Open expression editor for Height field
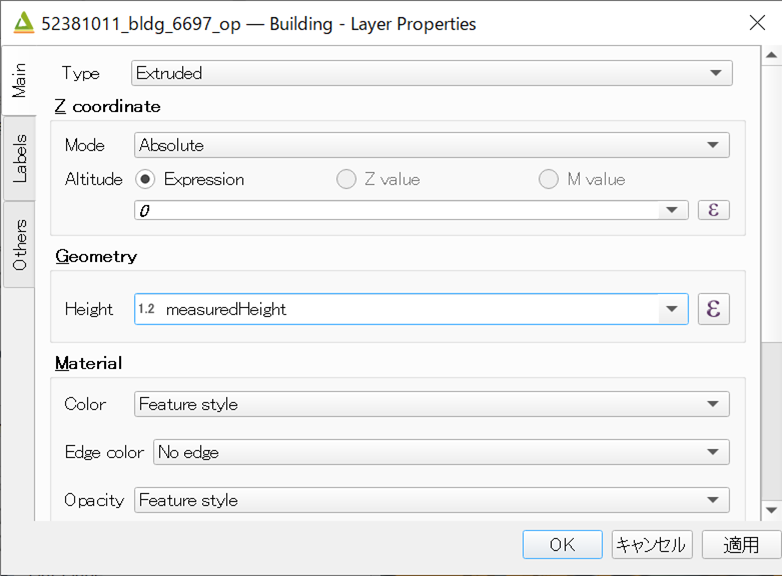The image size is (782, 576). click(x=713, y=309)
